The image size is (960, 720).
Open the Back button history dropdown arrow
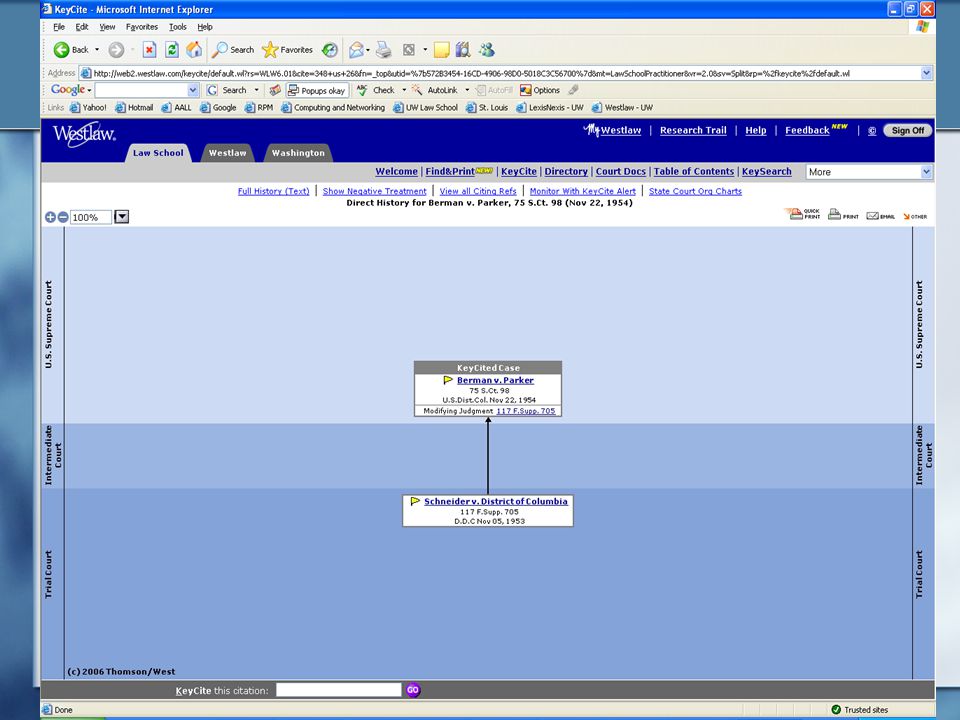[97, 50]
